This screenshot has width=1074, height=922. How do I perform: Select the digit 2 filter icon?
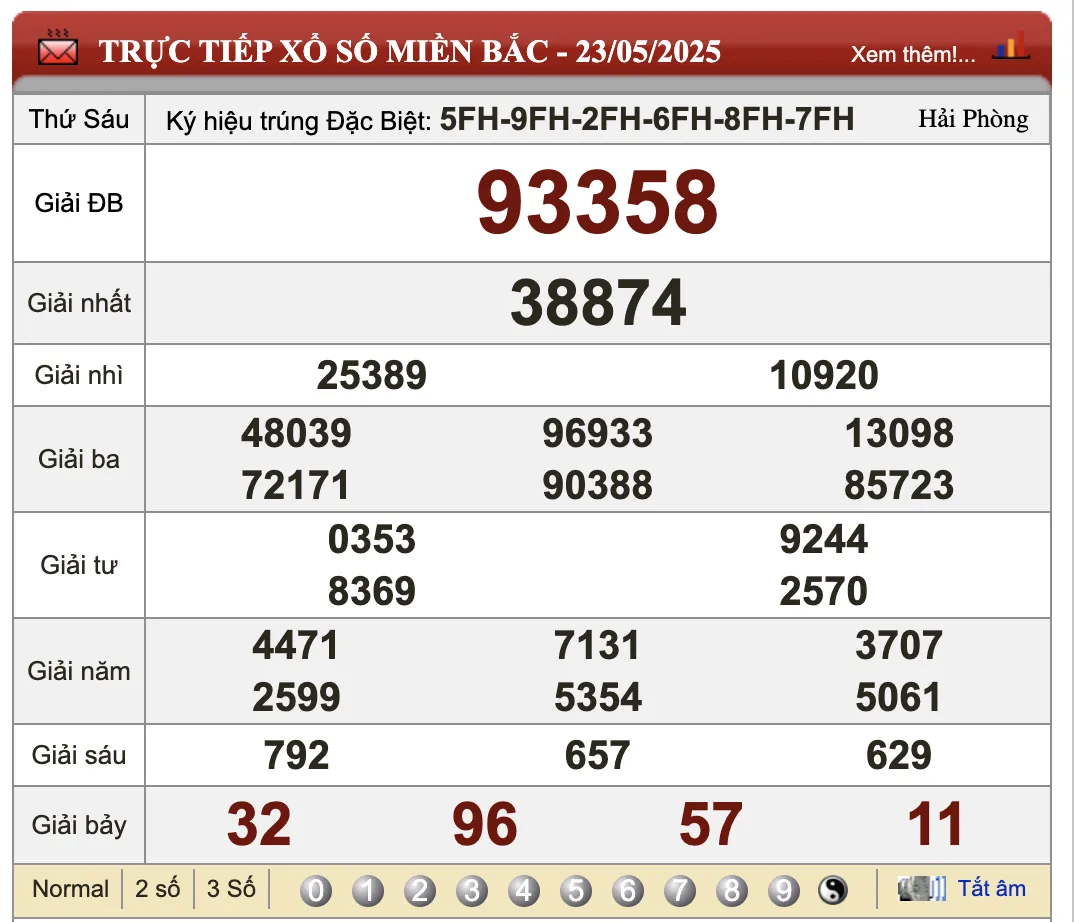click(x=419, y=888)
